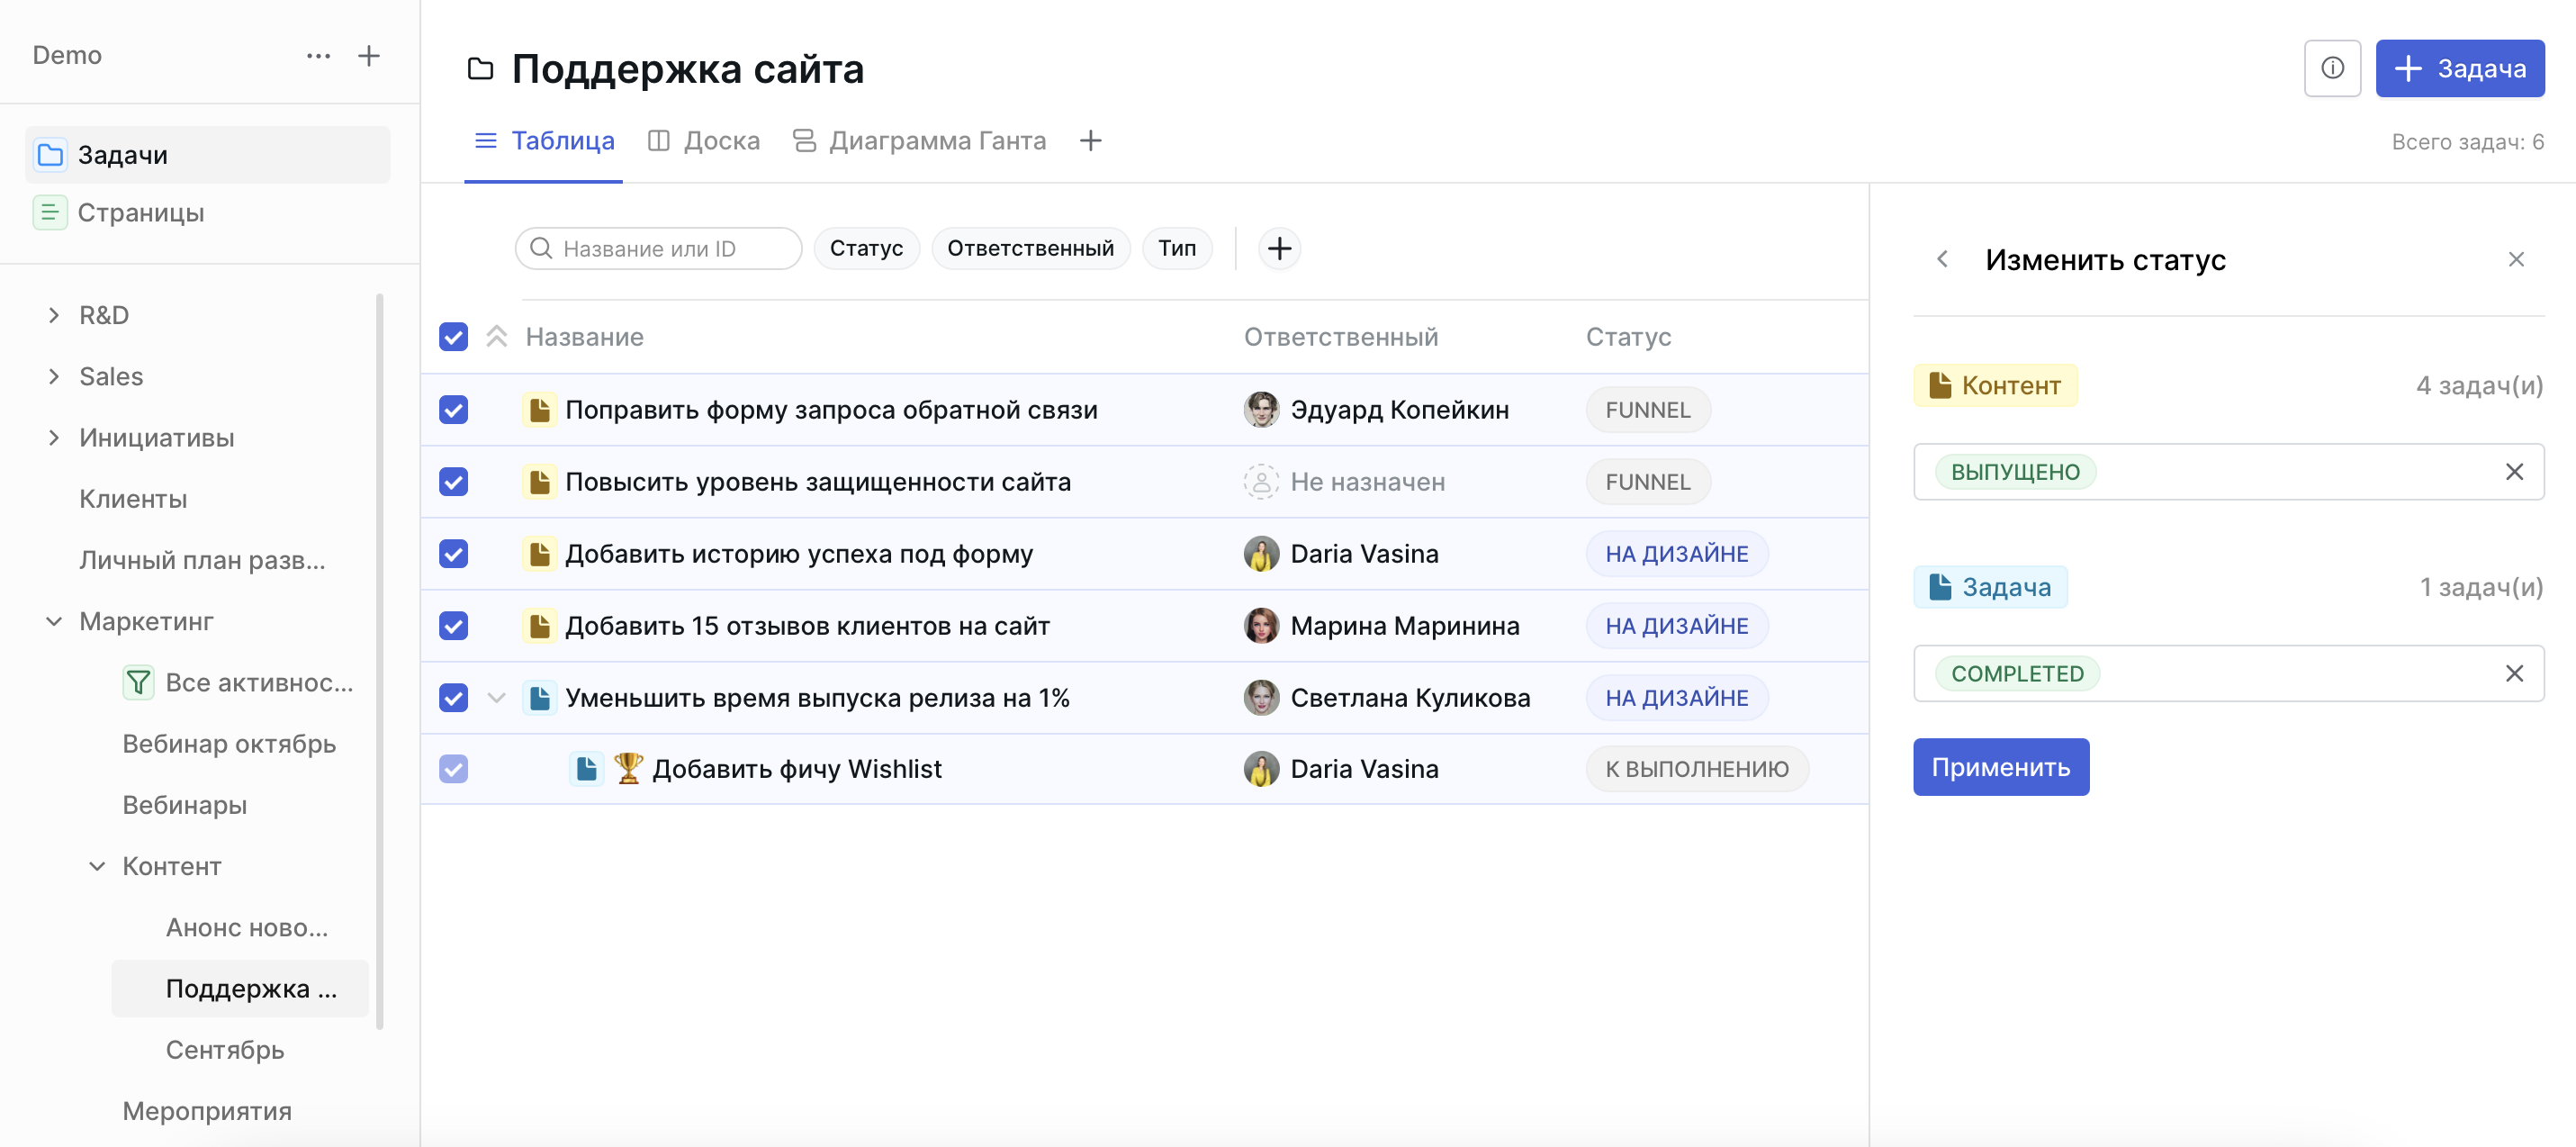The image size is (2576, 1147).
Task: Open the ellipsis menu next to Demo
Action: click(318, 56)
